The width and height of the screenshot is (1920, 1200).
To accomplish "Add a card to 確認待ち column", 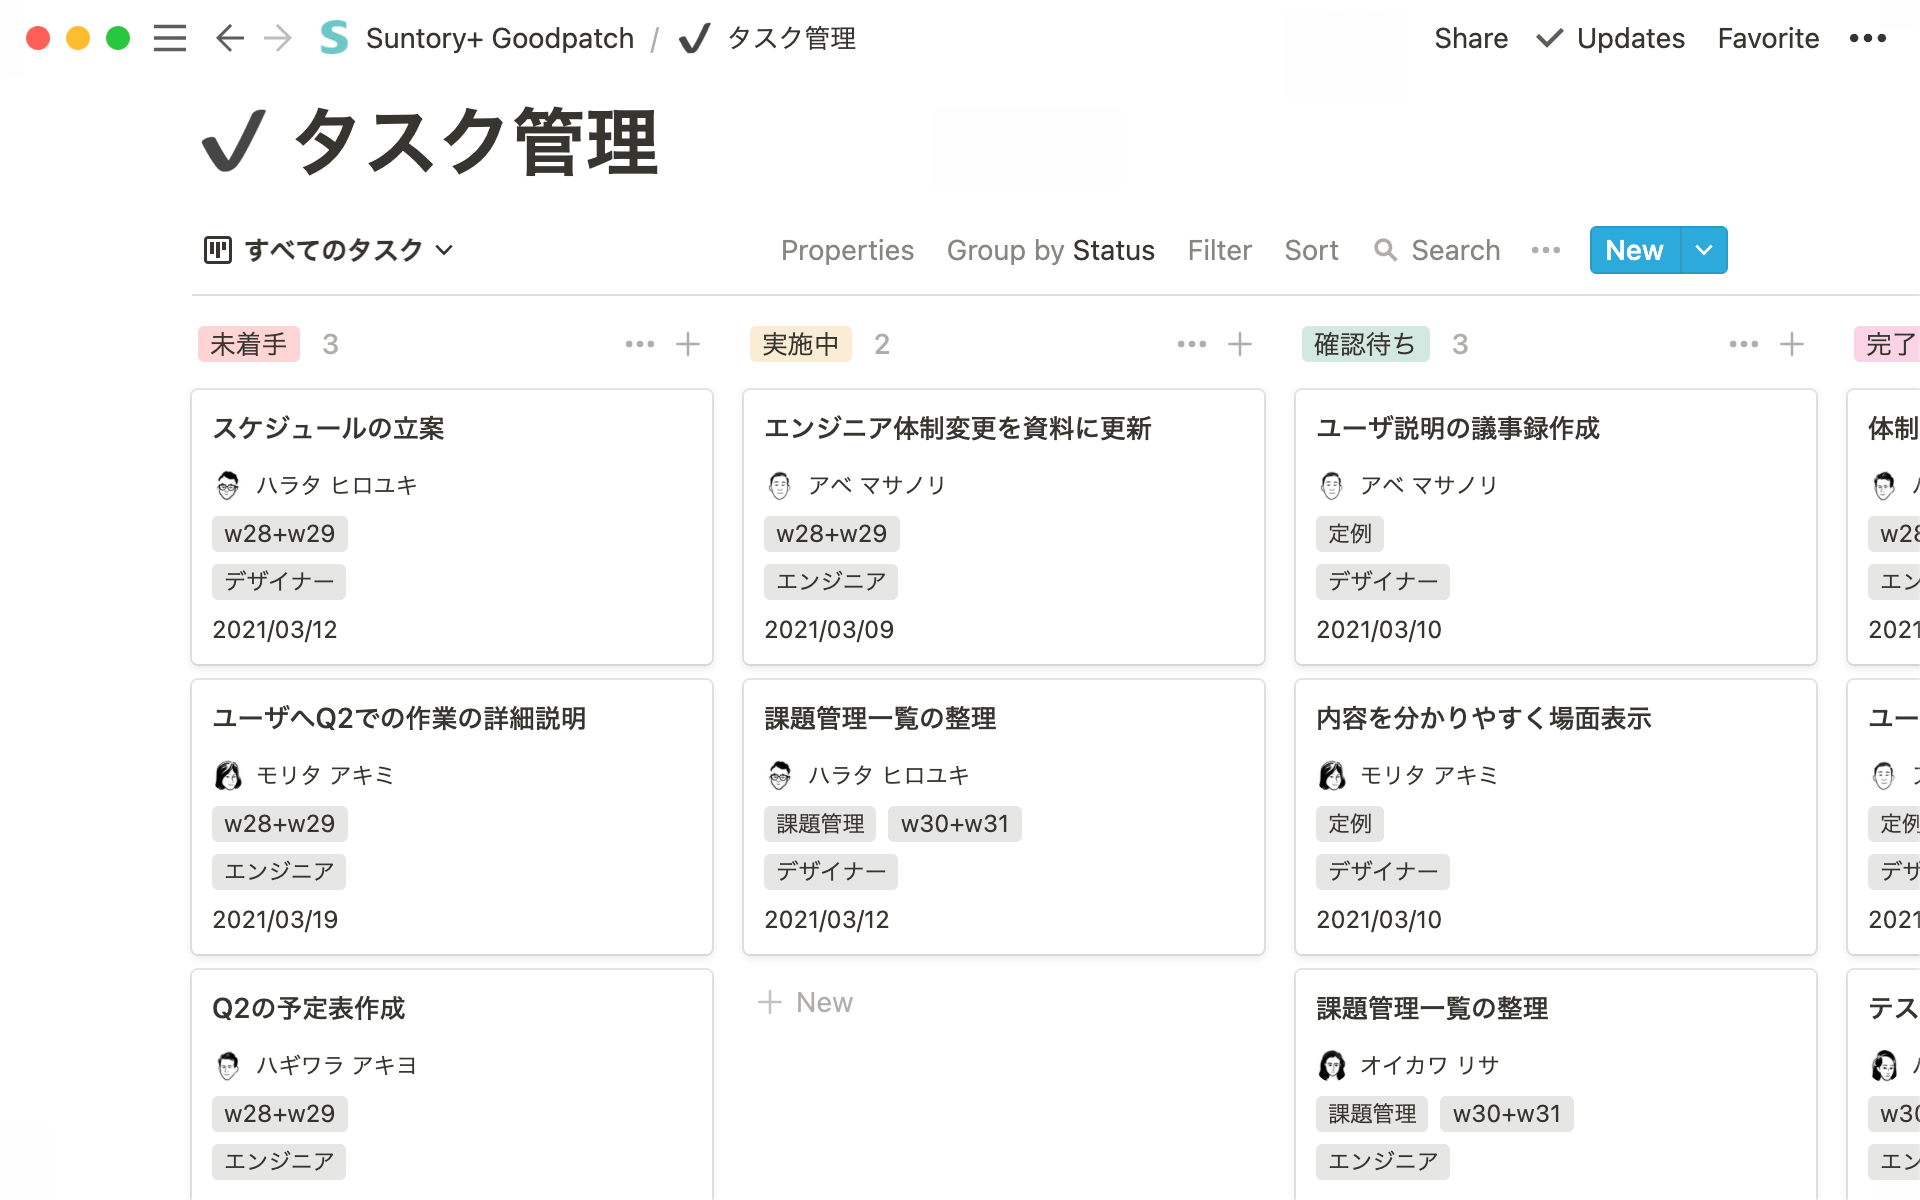I will (x=1792, y=344).
